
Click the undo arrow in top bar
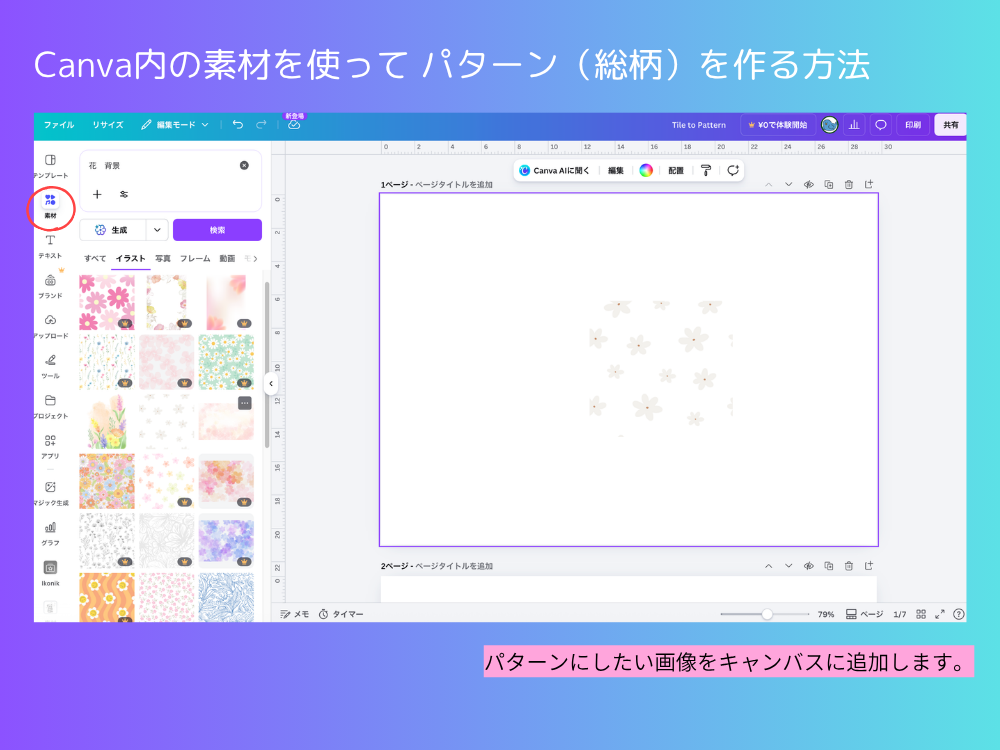tap(238, 124)
